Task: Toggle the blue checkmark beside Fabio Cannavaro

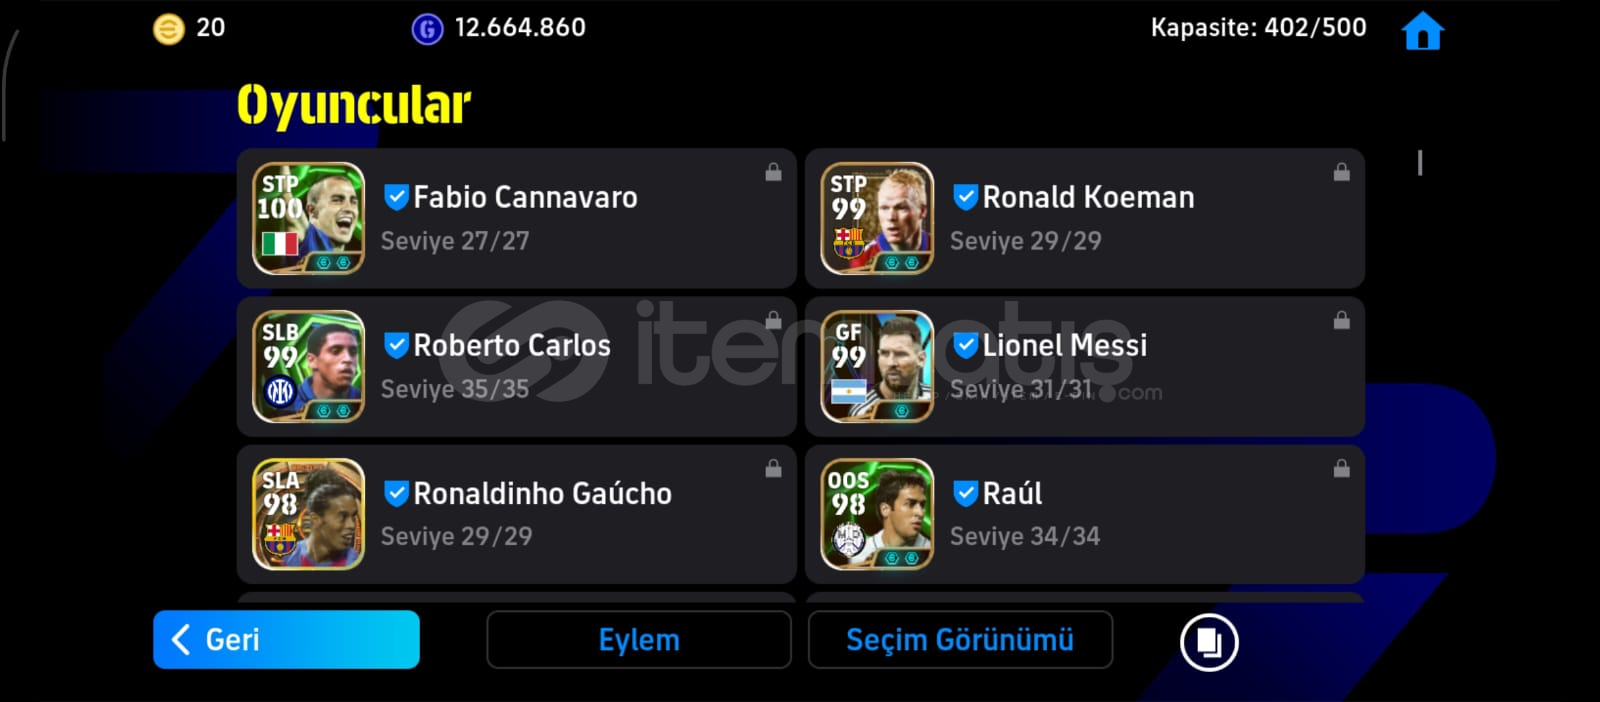Action: point(396,197)
